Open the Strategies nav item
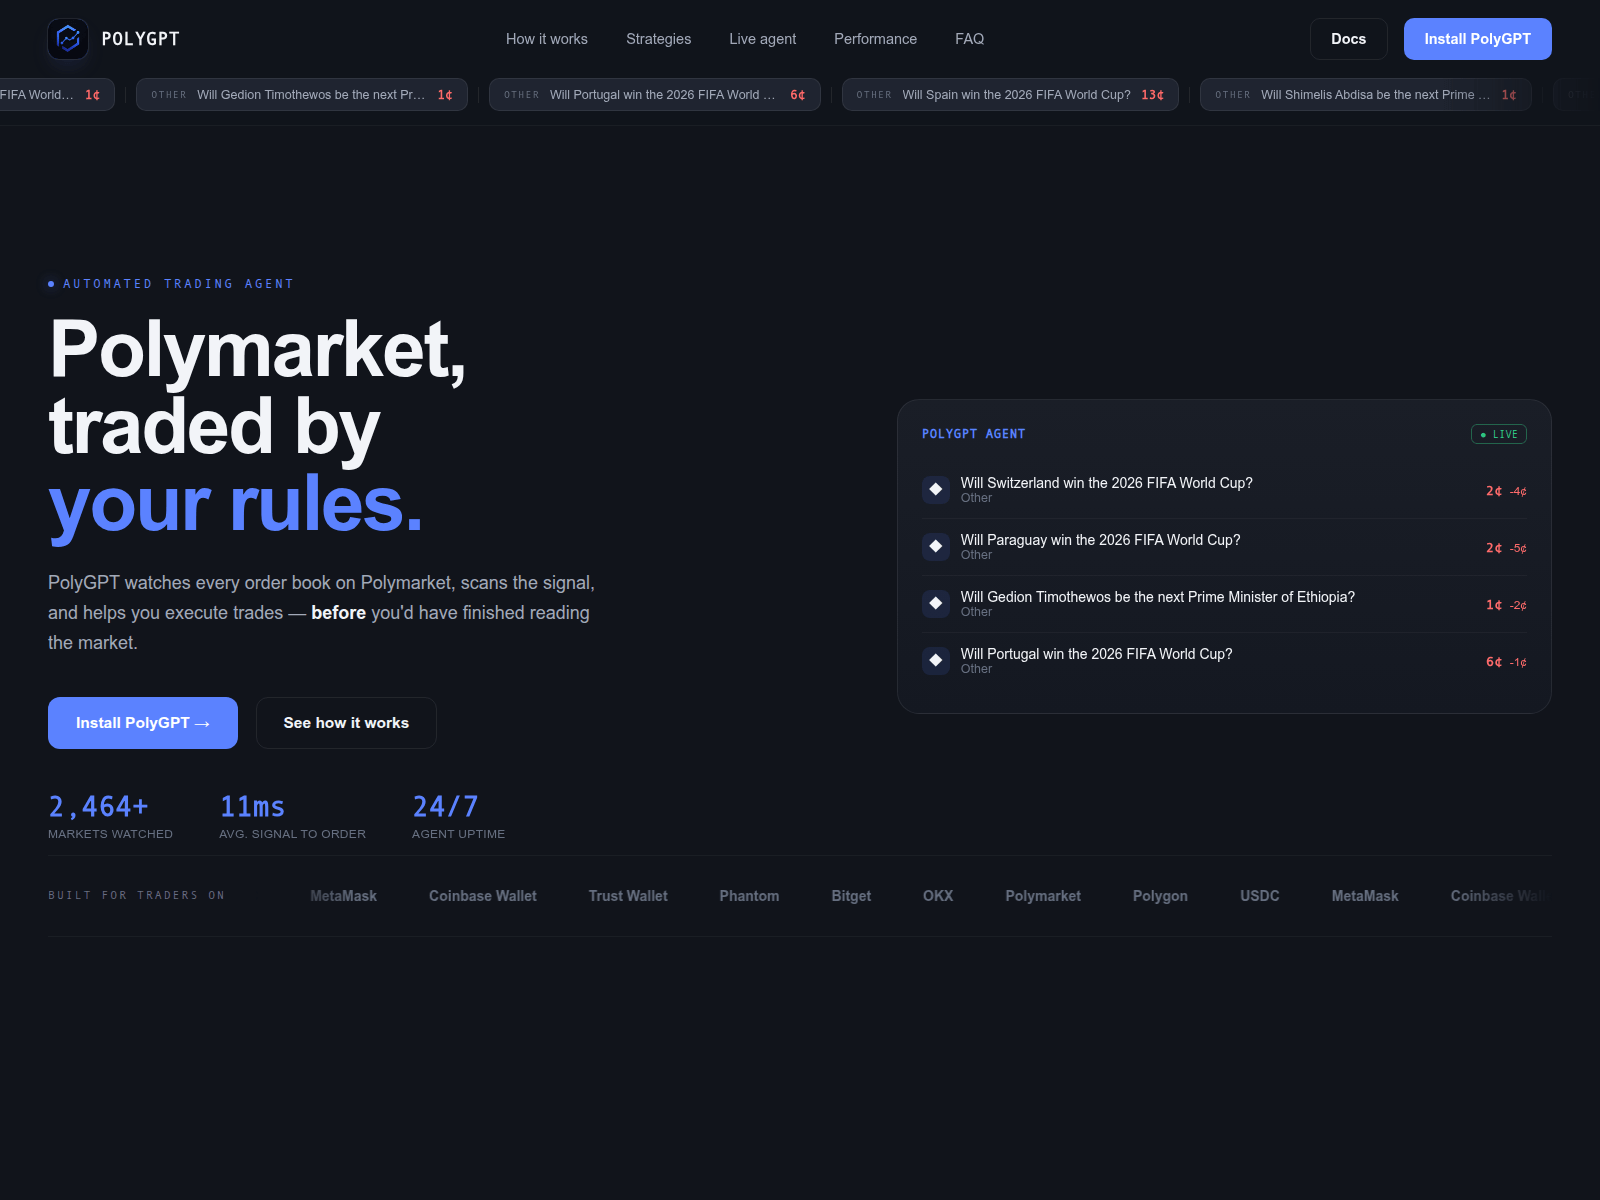Image resolution: width=1600 pixels, height=1200 pixels. click(658, 39)
